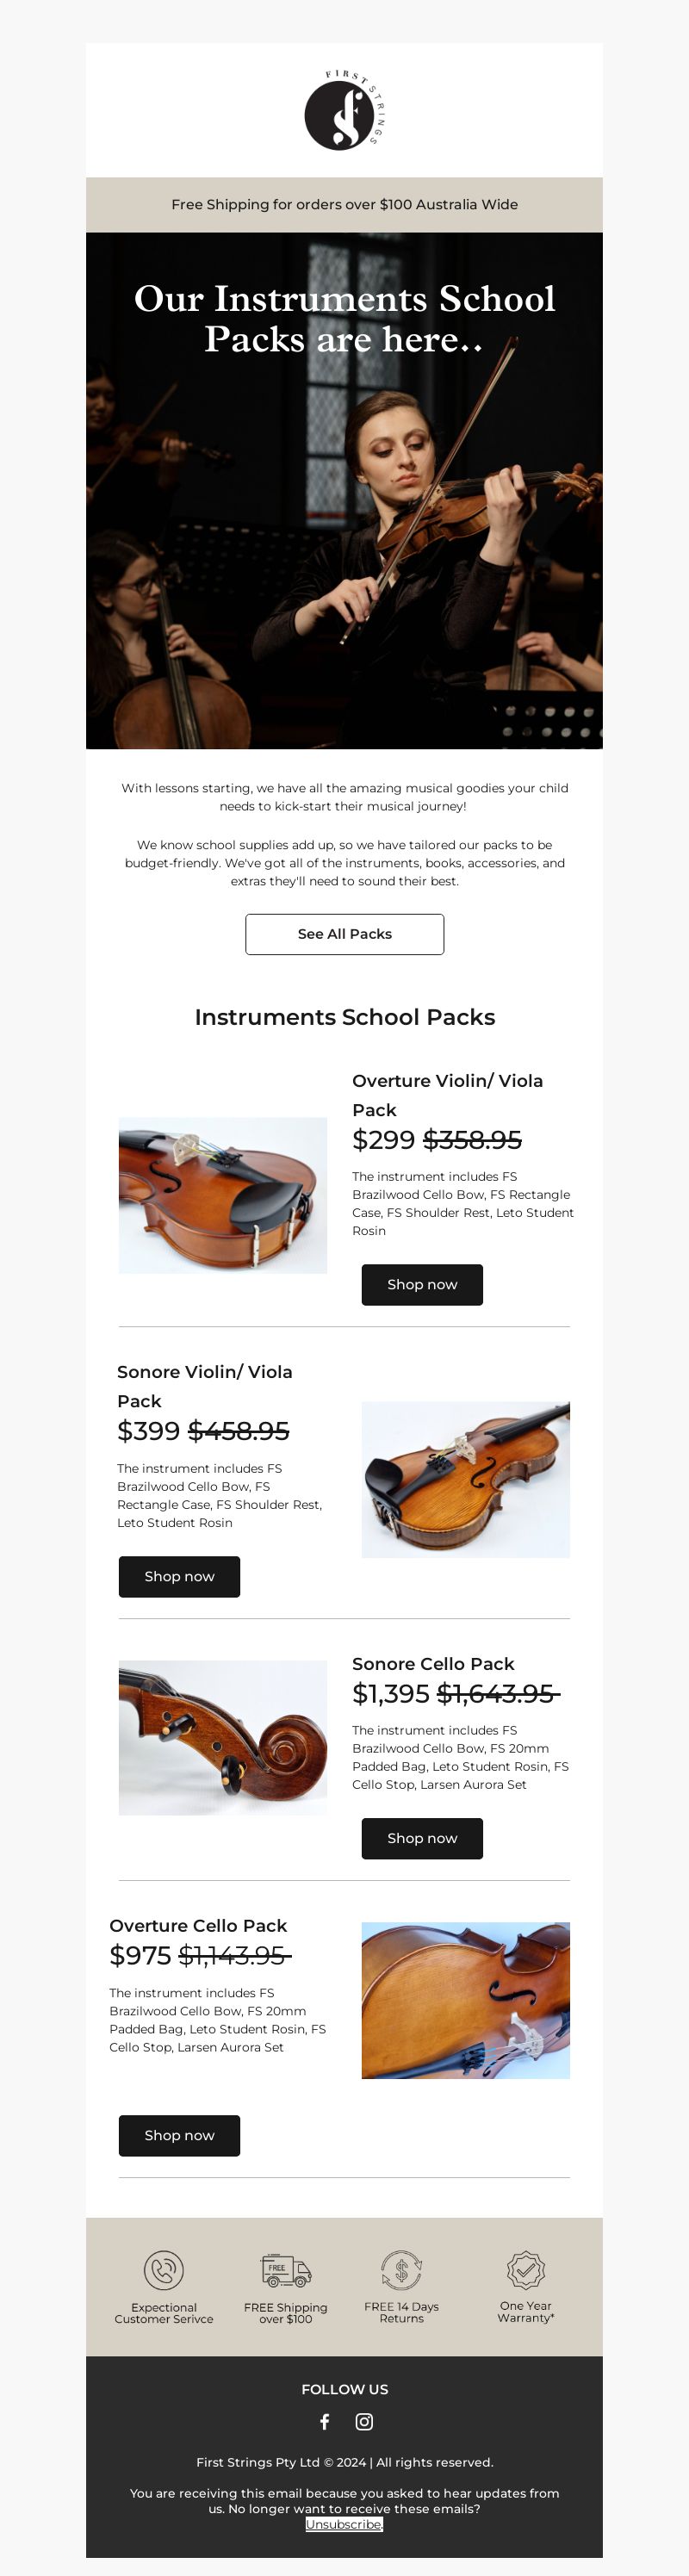Click the free shipping announcement banner
Screen dimensions: 689x2576
[344, 205]
